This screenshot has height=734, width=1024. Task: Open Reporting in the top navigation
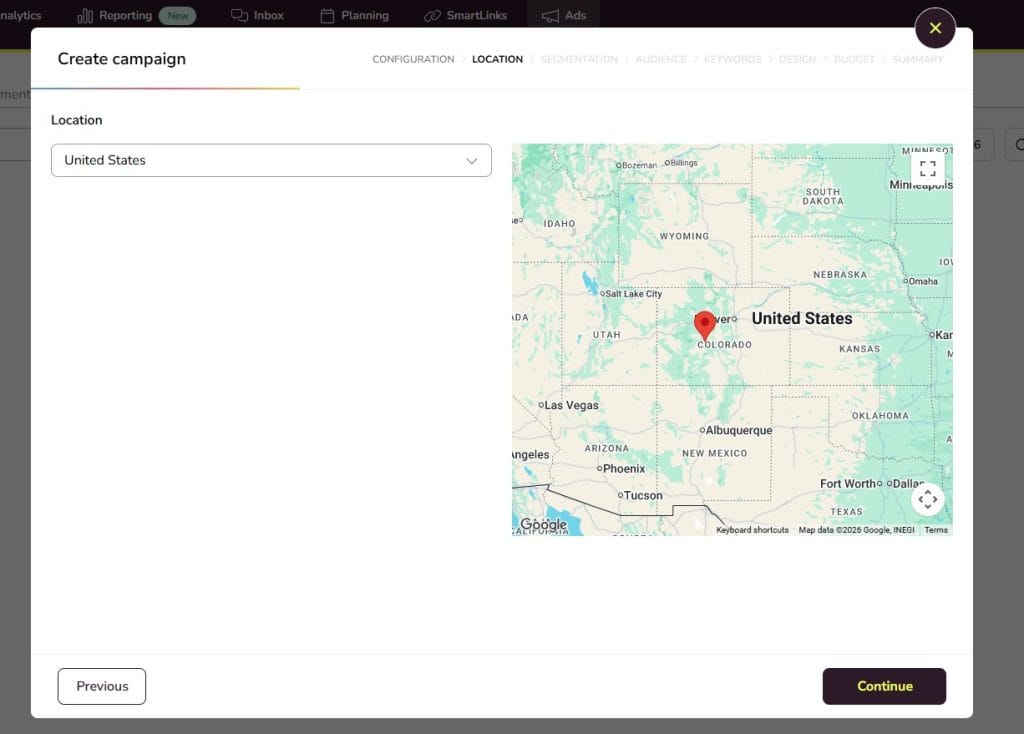(x=125, y=15)
